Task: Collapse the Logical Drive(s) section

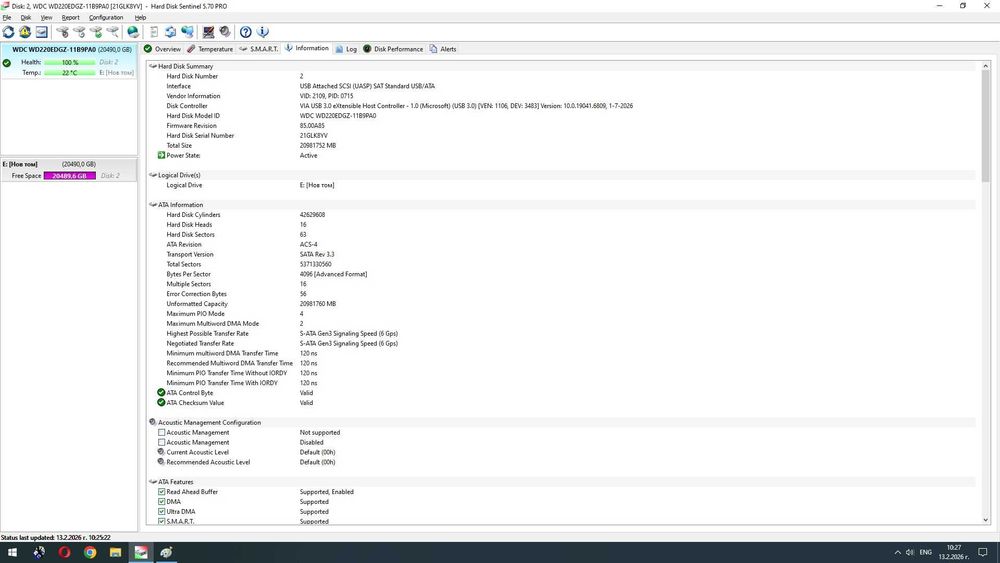Action: (x=153, y=175)
